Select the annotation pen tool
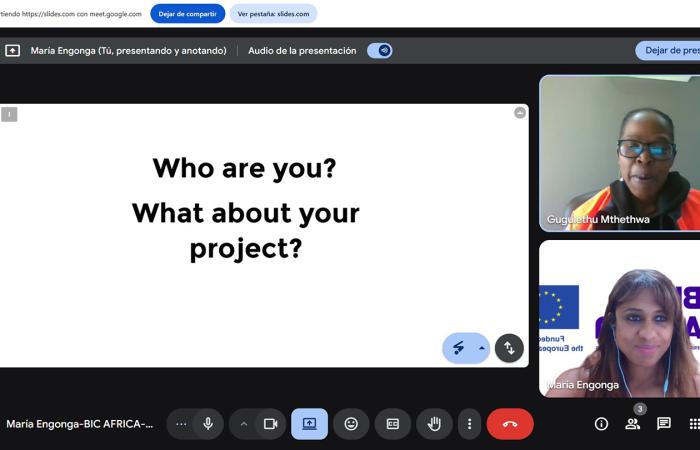Screen dimensions: 700x450 point(459,348)
